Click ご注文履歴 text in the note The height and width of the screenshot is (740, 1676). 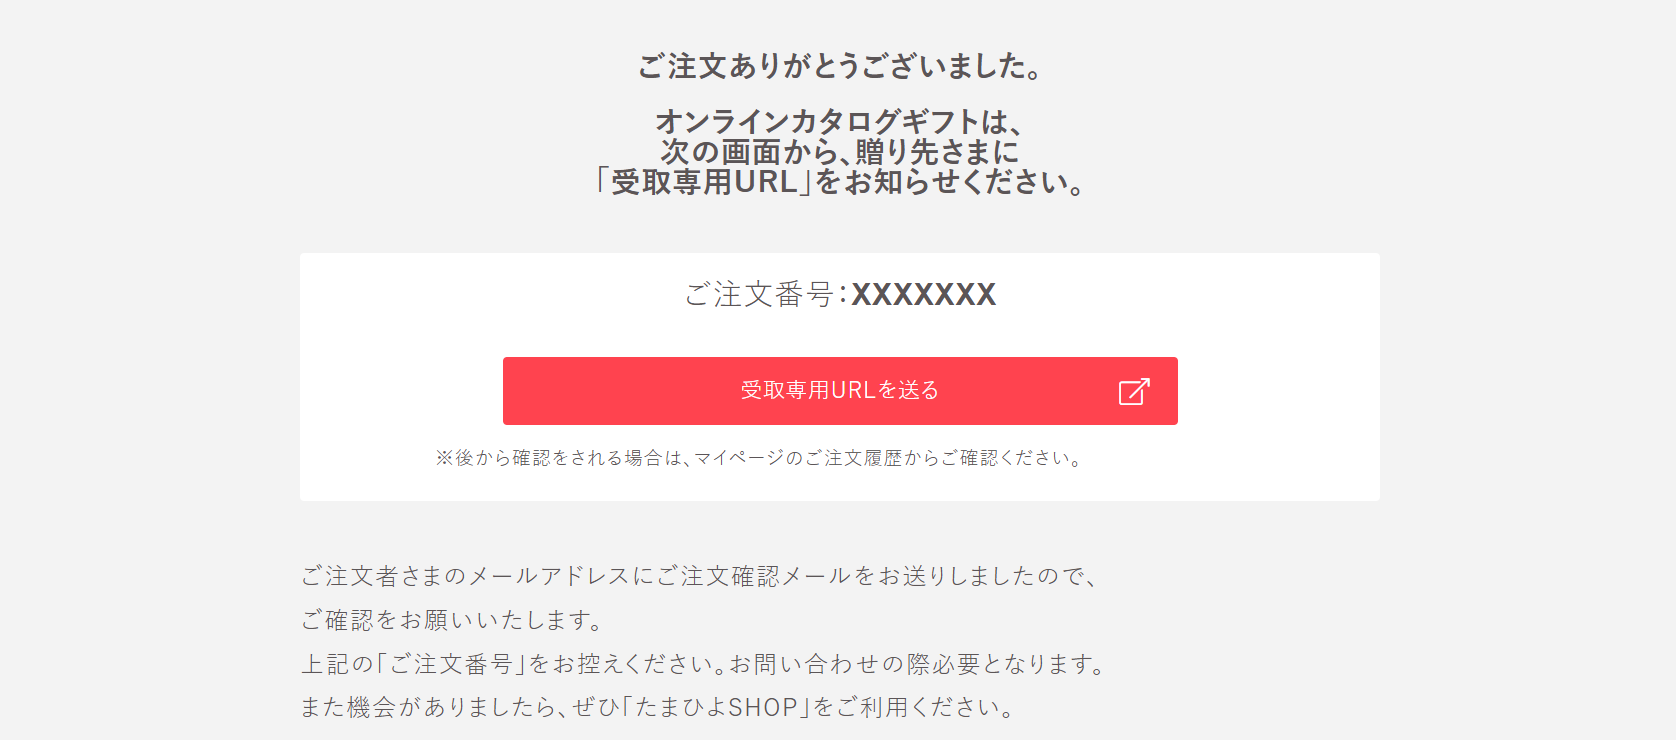(854, 458)
